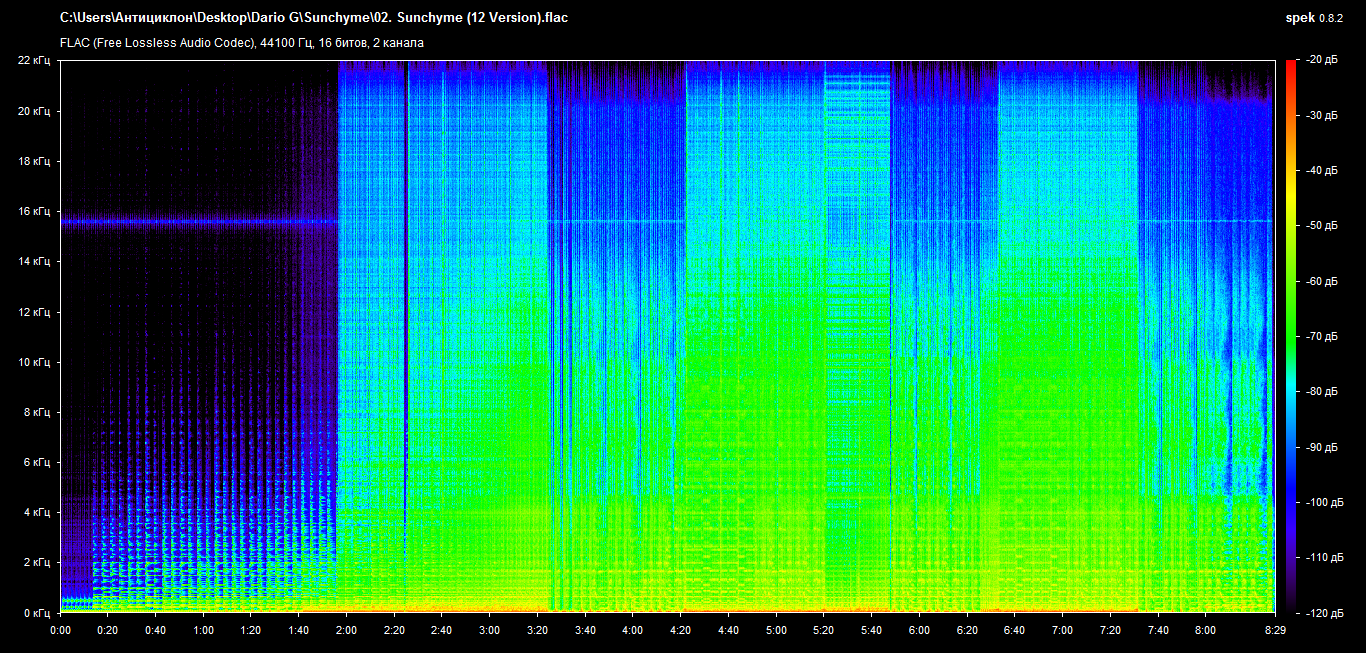Click the '0:20' time axis label
This screenshot has height=653, width=1366.
tap(108, 631)
